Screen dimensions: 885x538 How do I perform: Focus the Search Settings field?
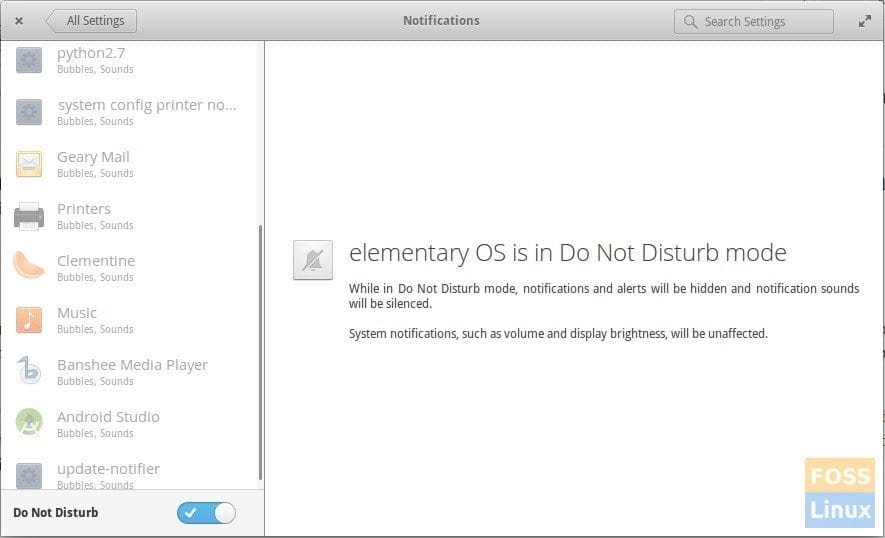pos(753,21)
